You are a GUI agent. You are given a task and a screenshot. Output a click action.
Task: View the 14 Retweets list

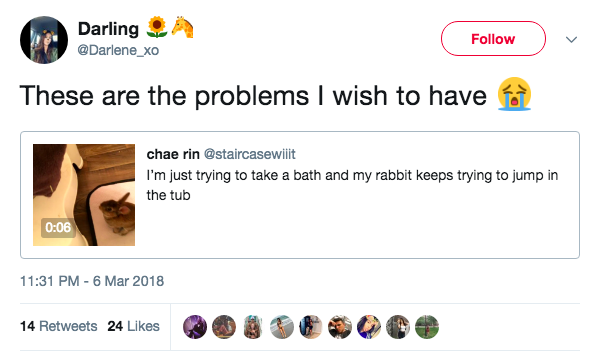point(59,326)
